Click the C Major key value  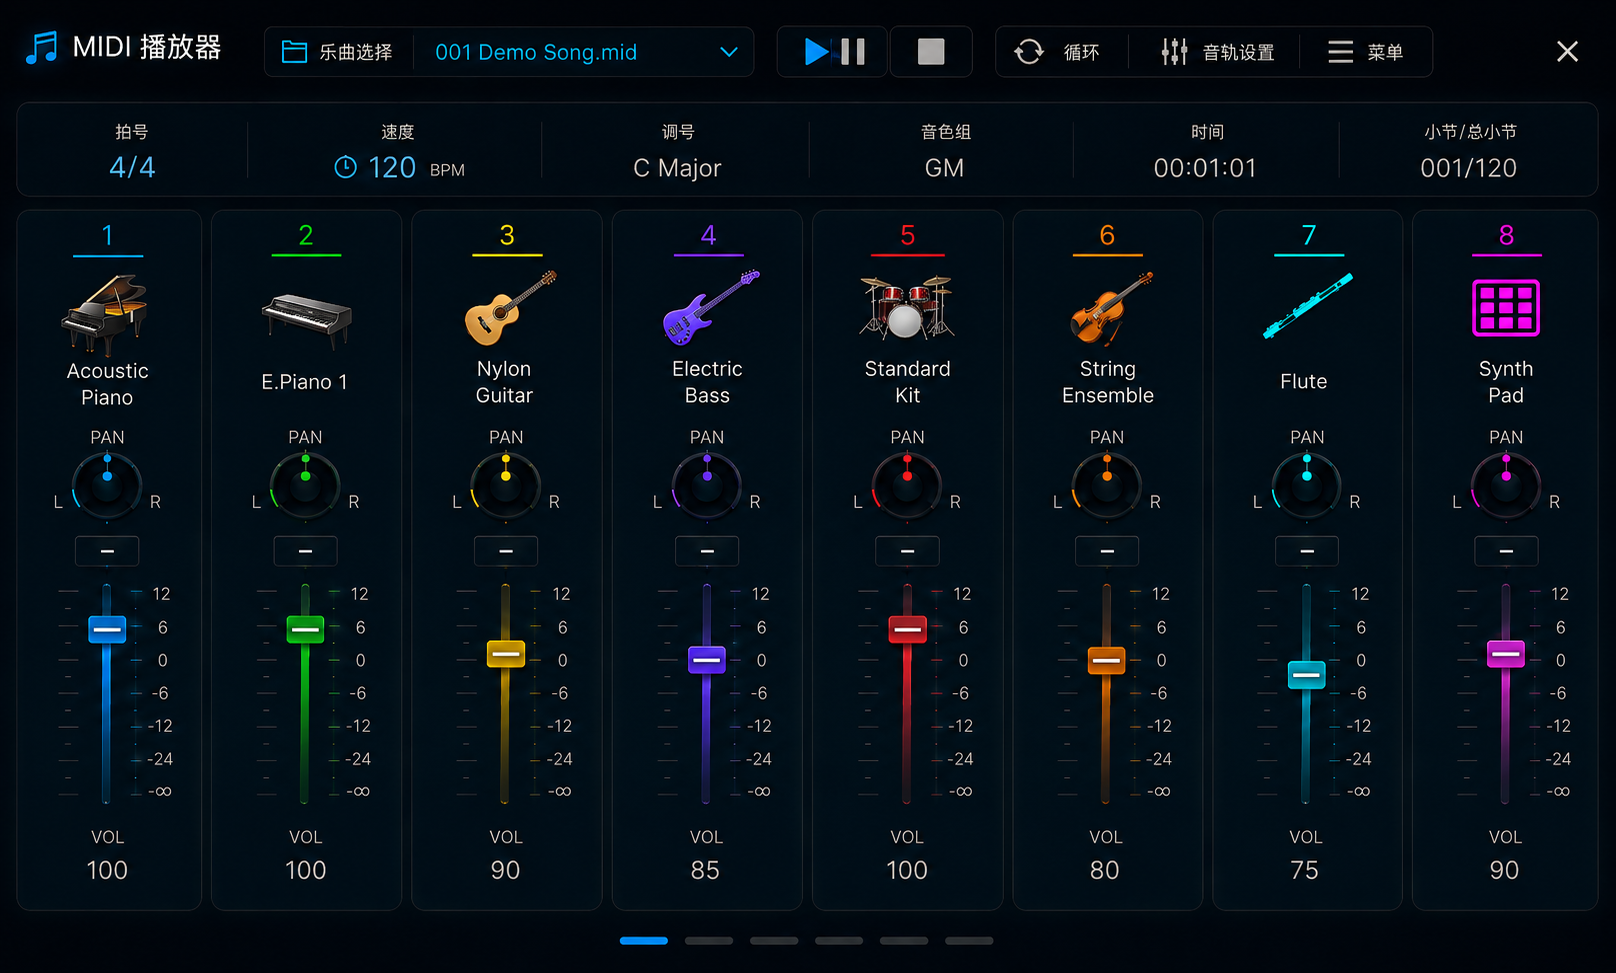[677, 168]
